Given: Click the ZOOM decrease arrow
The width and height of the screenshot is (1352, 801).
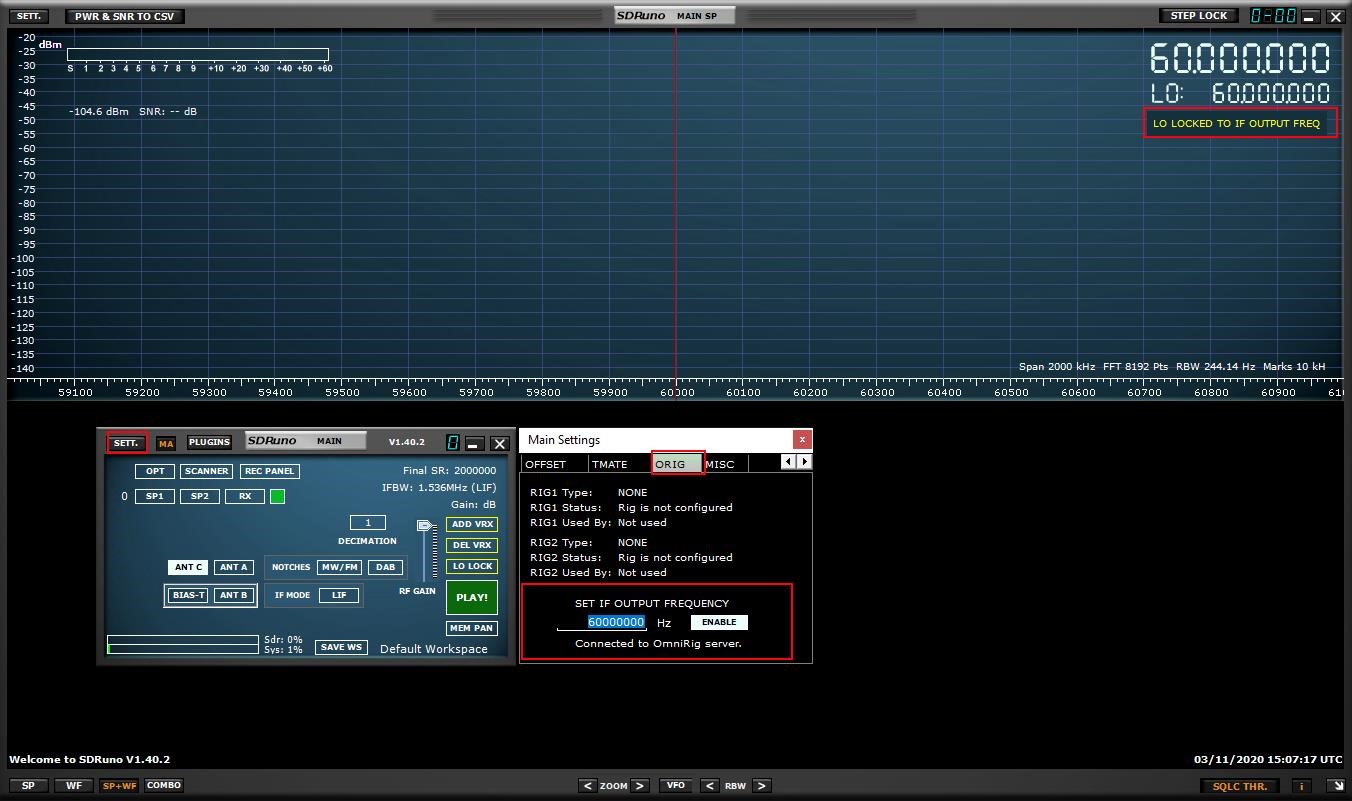Looking at the screenshot, I should point(588,786).
